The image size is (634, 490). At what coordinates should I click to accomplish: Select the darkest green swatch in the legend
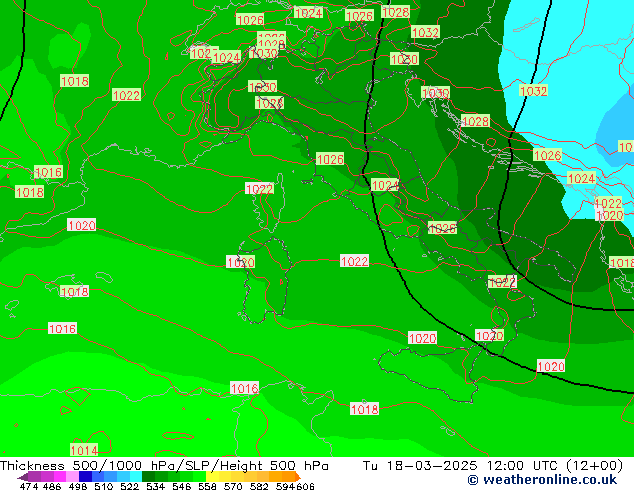(148, 477)
